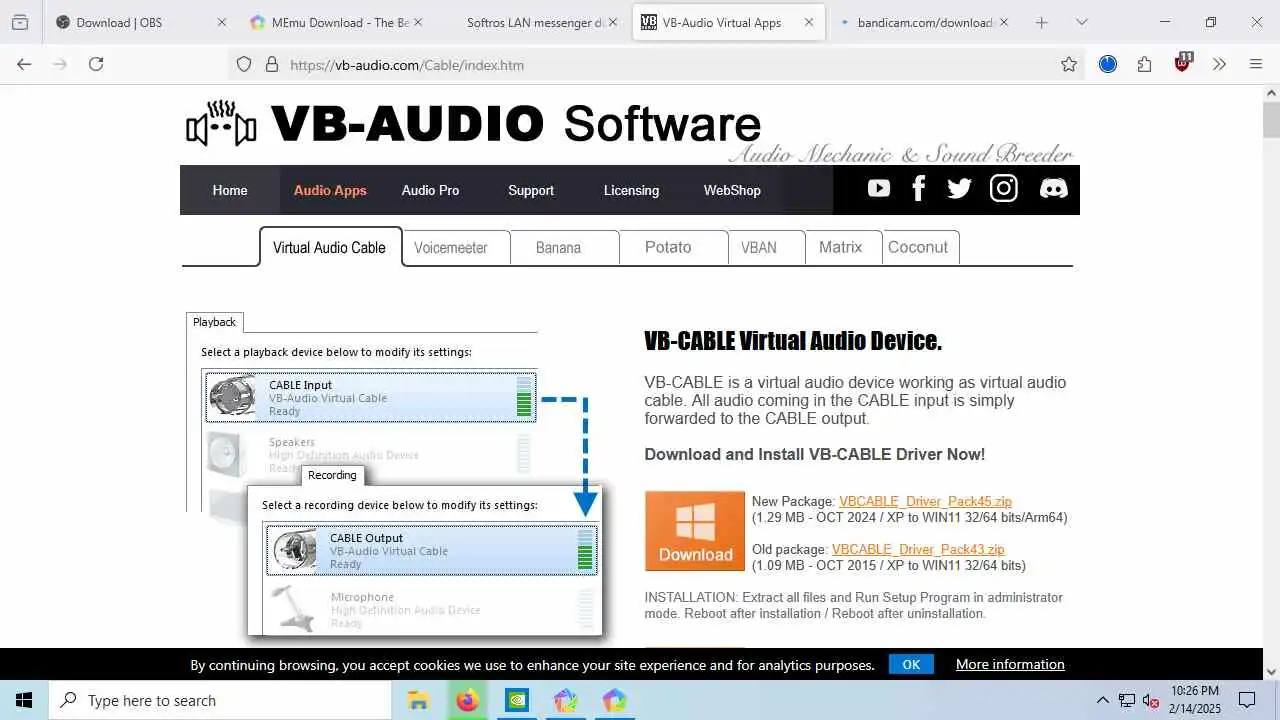
Task: Open Firefox View button
Action: point(20,22)
